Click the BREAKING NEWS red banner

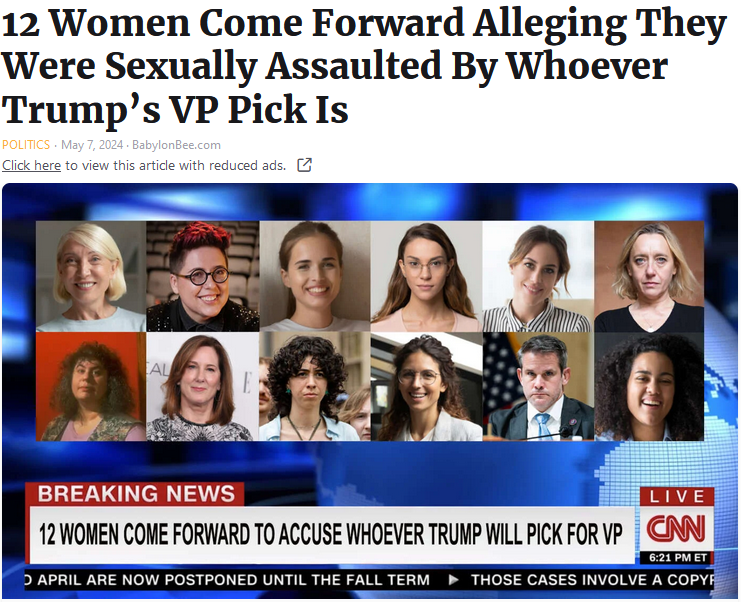coord(135,494)
